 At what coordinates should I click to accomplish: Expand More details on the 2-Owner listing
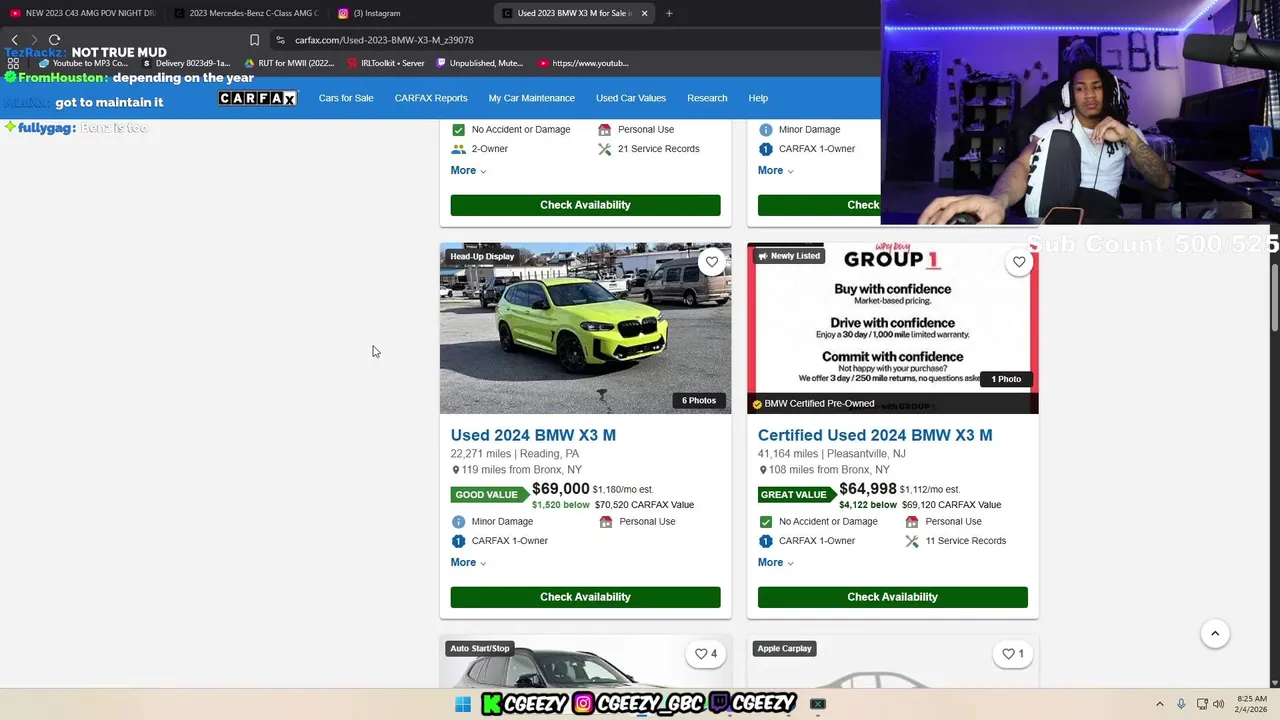(468, 170)
